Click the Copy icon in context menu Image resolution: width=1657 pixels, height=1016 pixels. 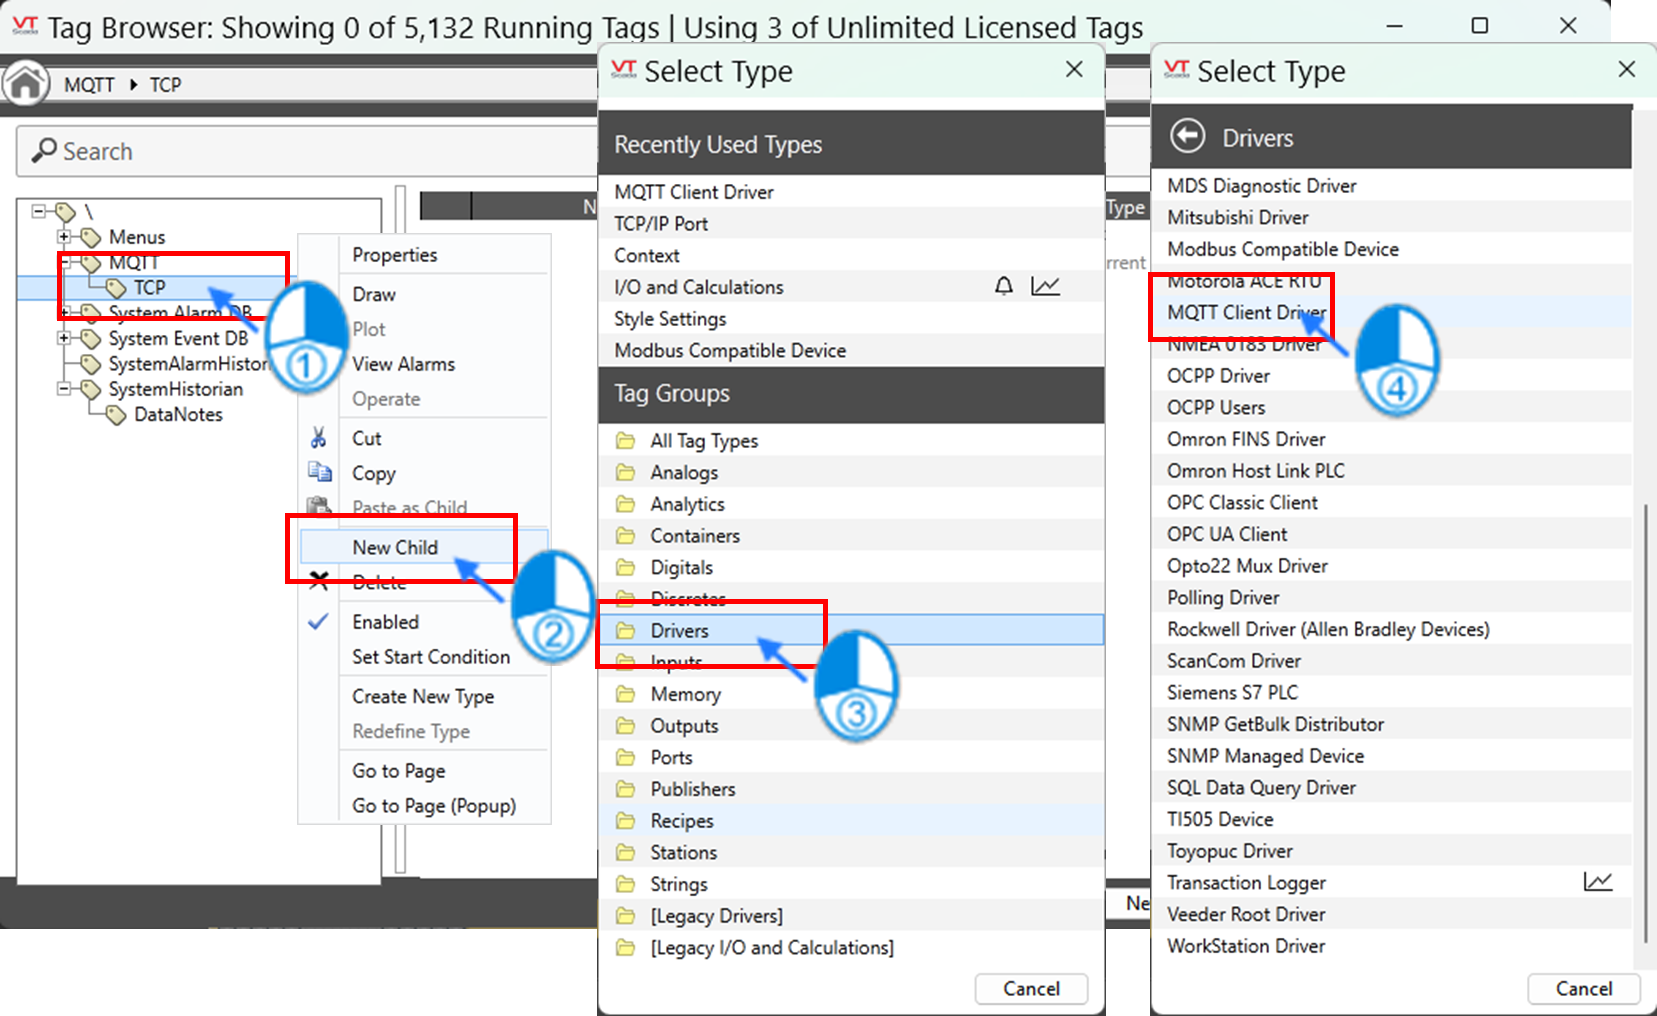[x=319, y=472]
